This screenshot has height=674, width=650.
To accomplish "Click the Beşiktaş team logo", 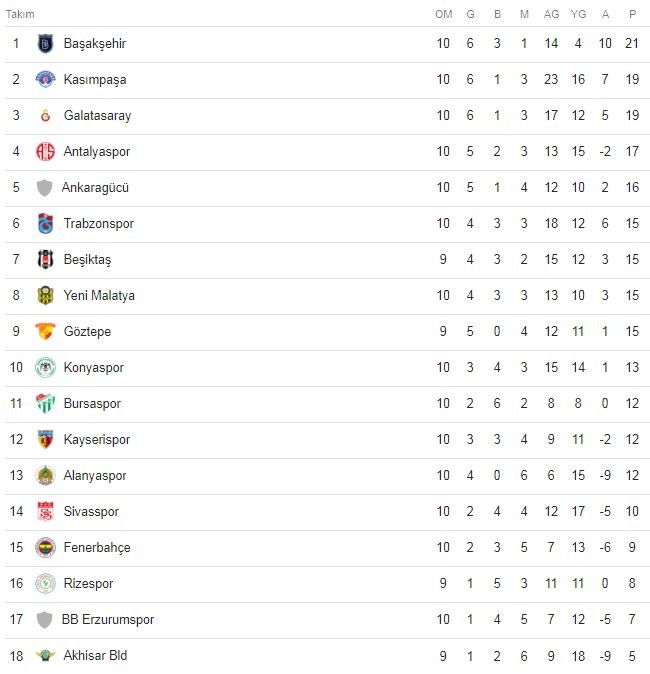I will coord(45,260).
